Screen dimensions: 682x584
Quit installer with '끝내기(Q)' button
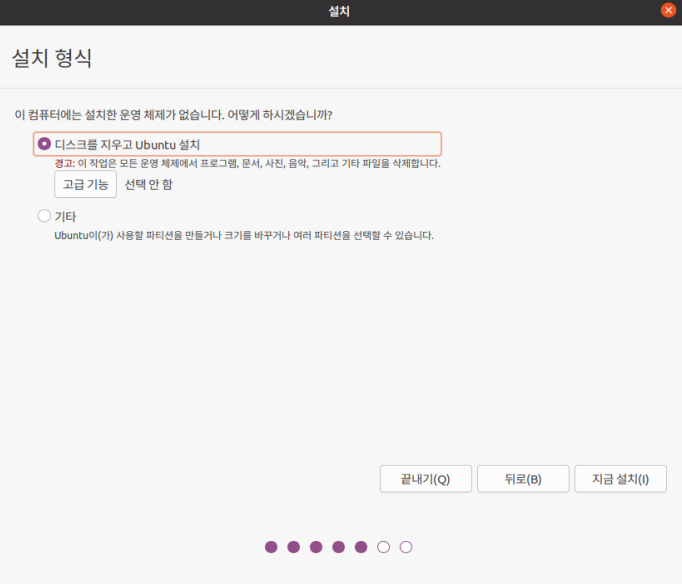click(x=425, y=479)
